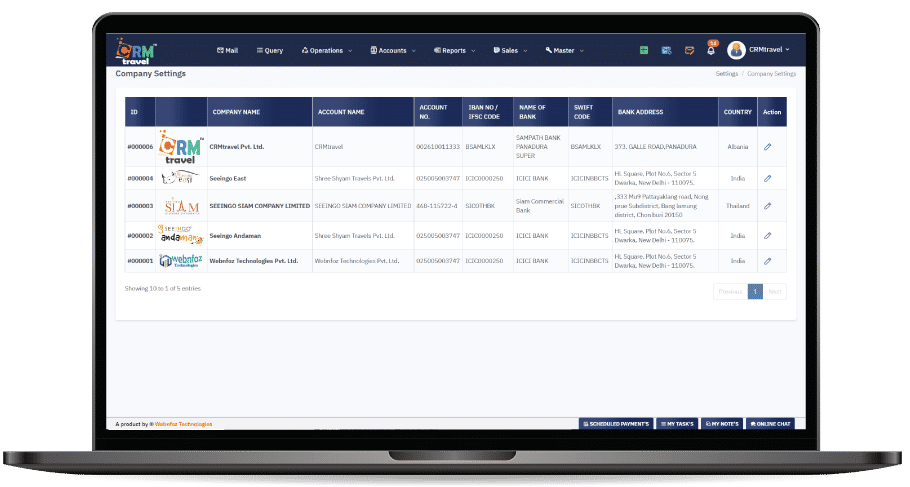Click the Seeingo East logo thumbnail
The height and width of the screenshot is (487, 910).
[x=180, y=178]
